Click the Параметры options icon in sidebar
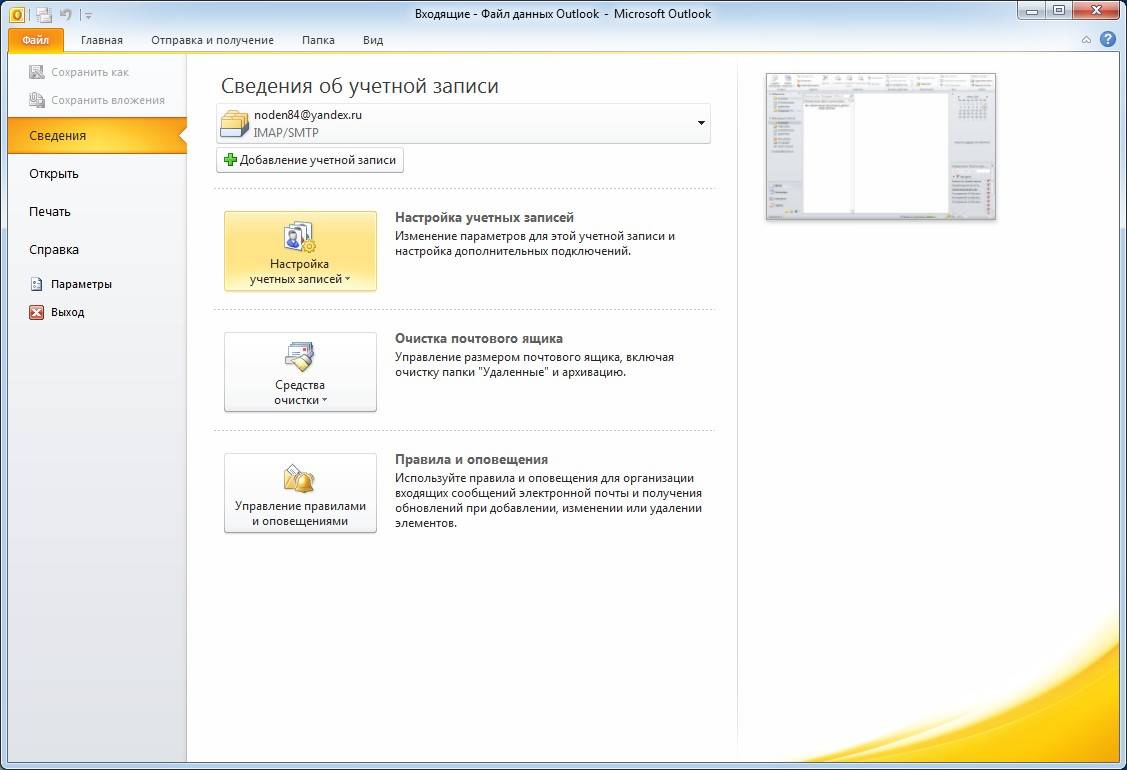 37,284
